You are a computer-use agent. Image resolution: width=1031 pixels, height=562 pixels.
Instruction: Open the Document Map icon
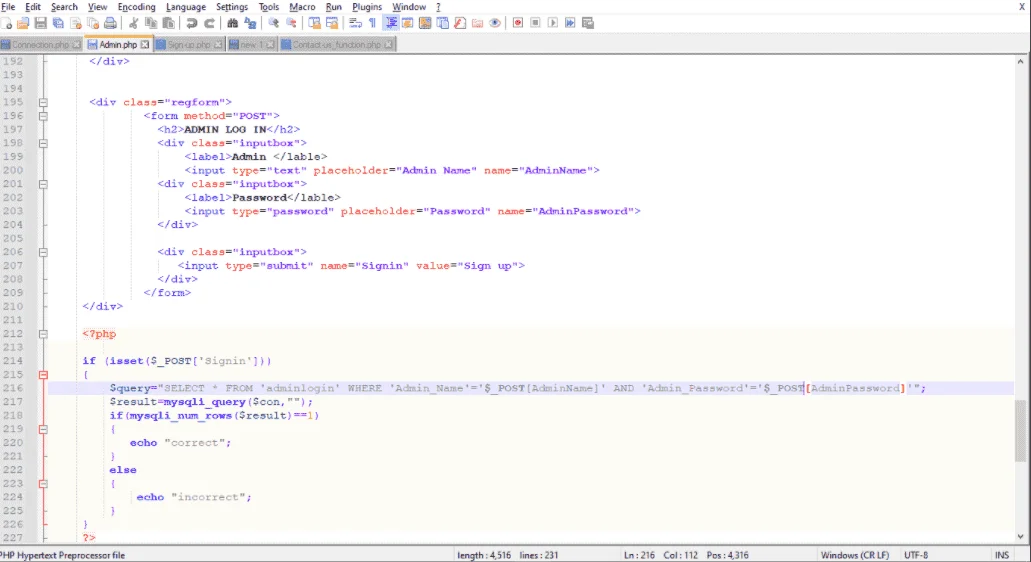point(425,23)
